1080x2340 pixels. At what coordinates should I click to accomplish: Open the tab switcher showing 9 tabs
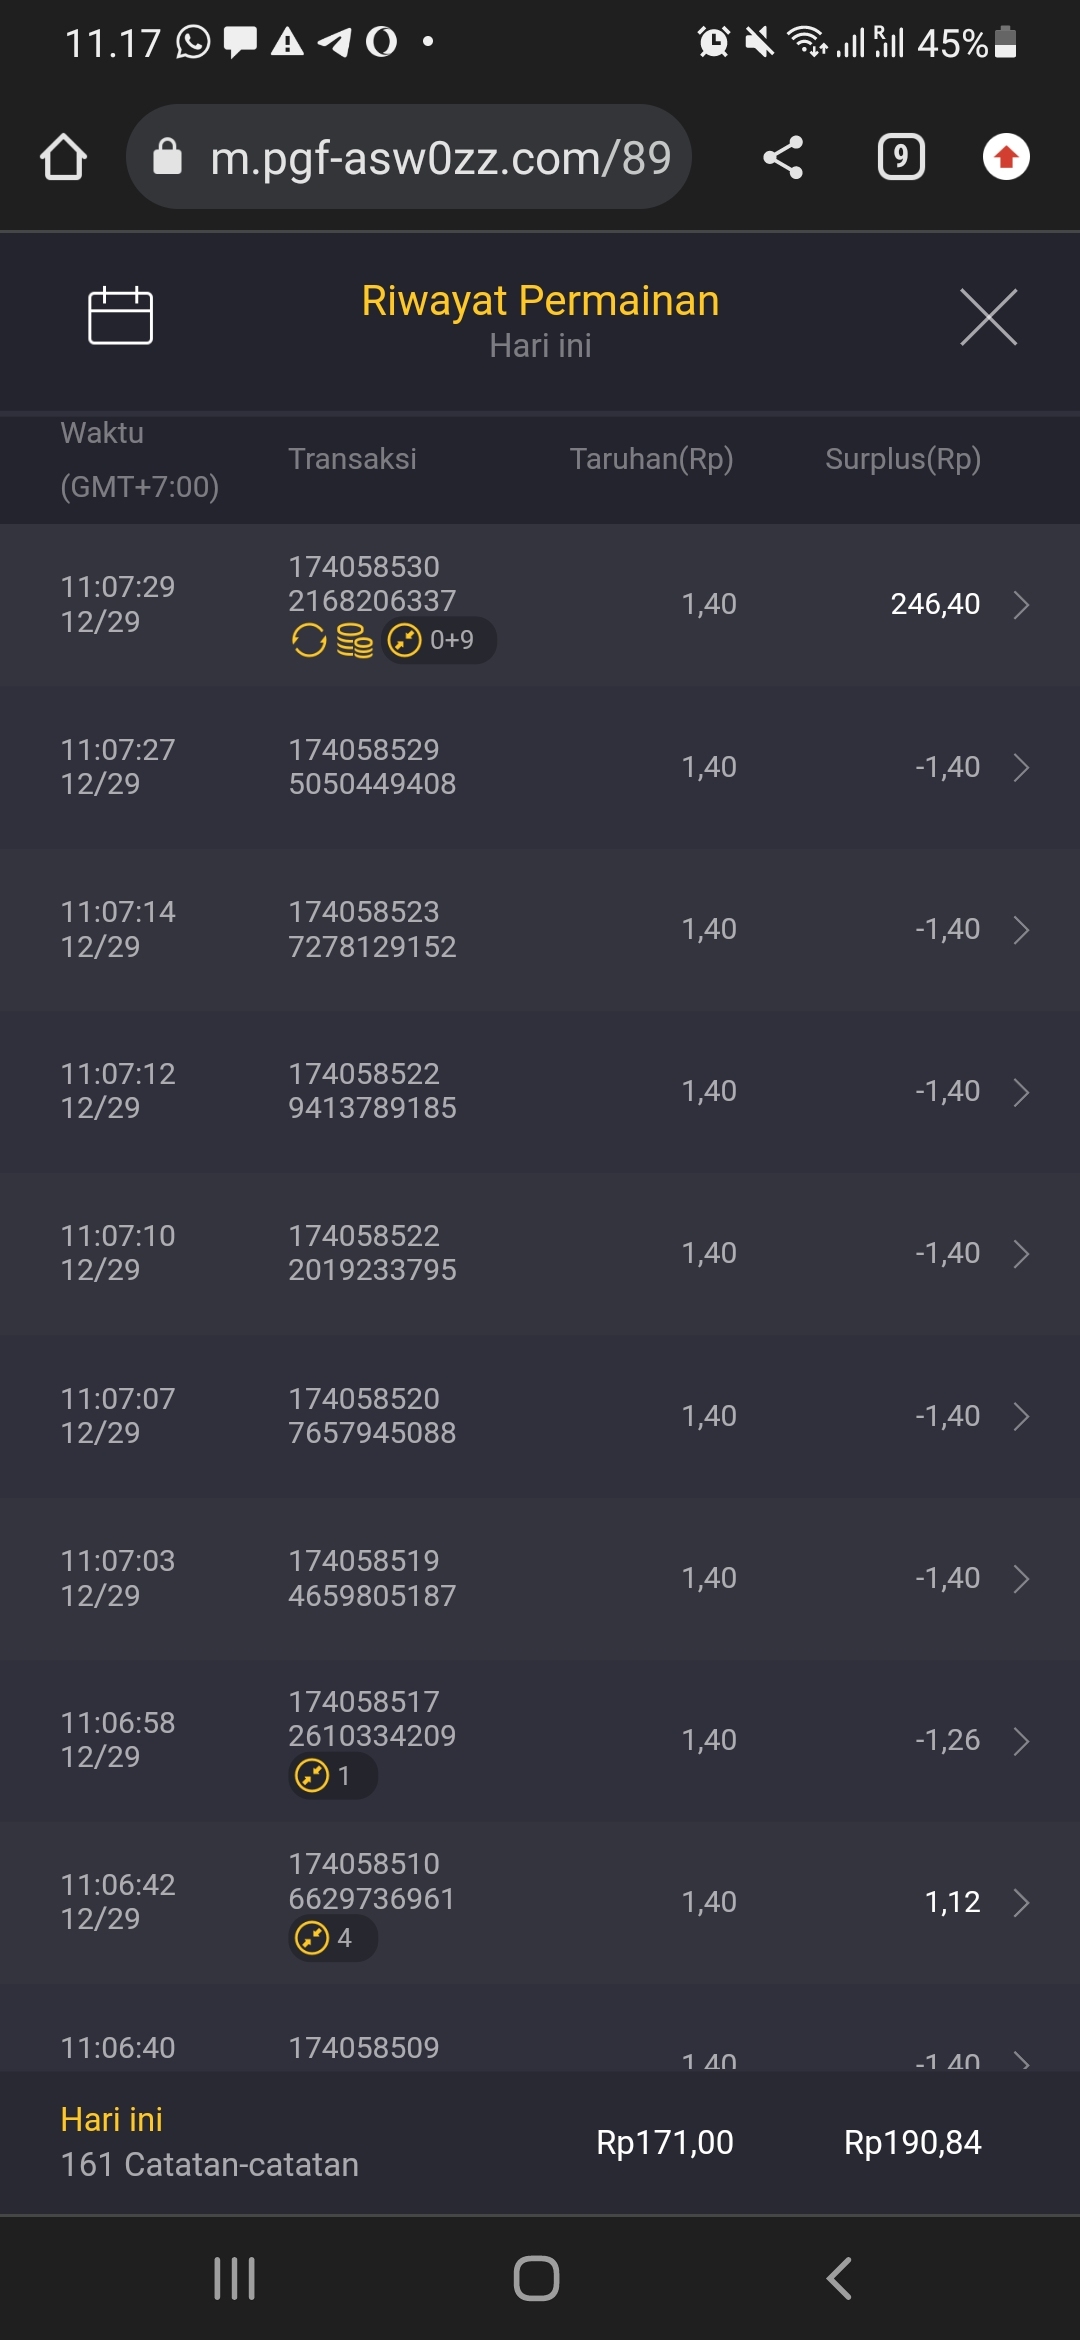click(x=900, y=157)
